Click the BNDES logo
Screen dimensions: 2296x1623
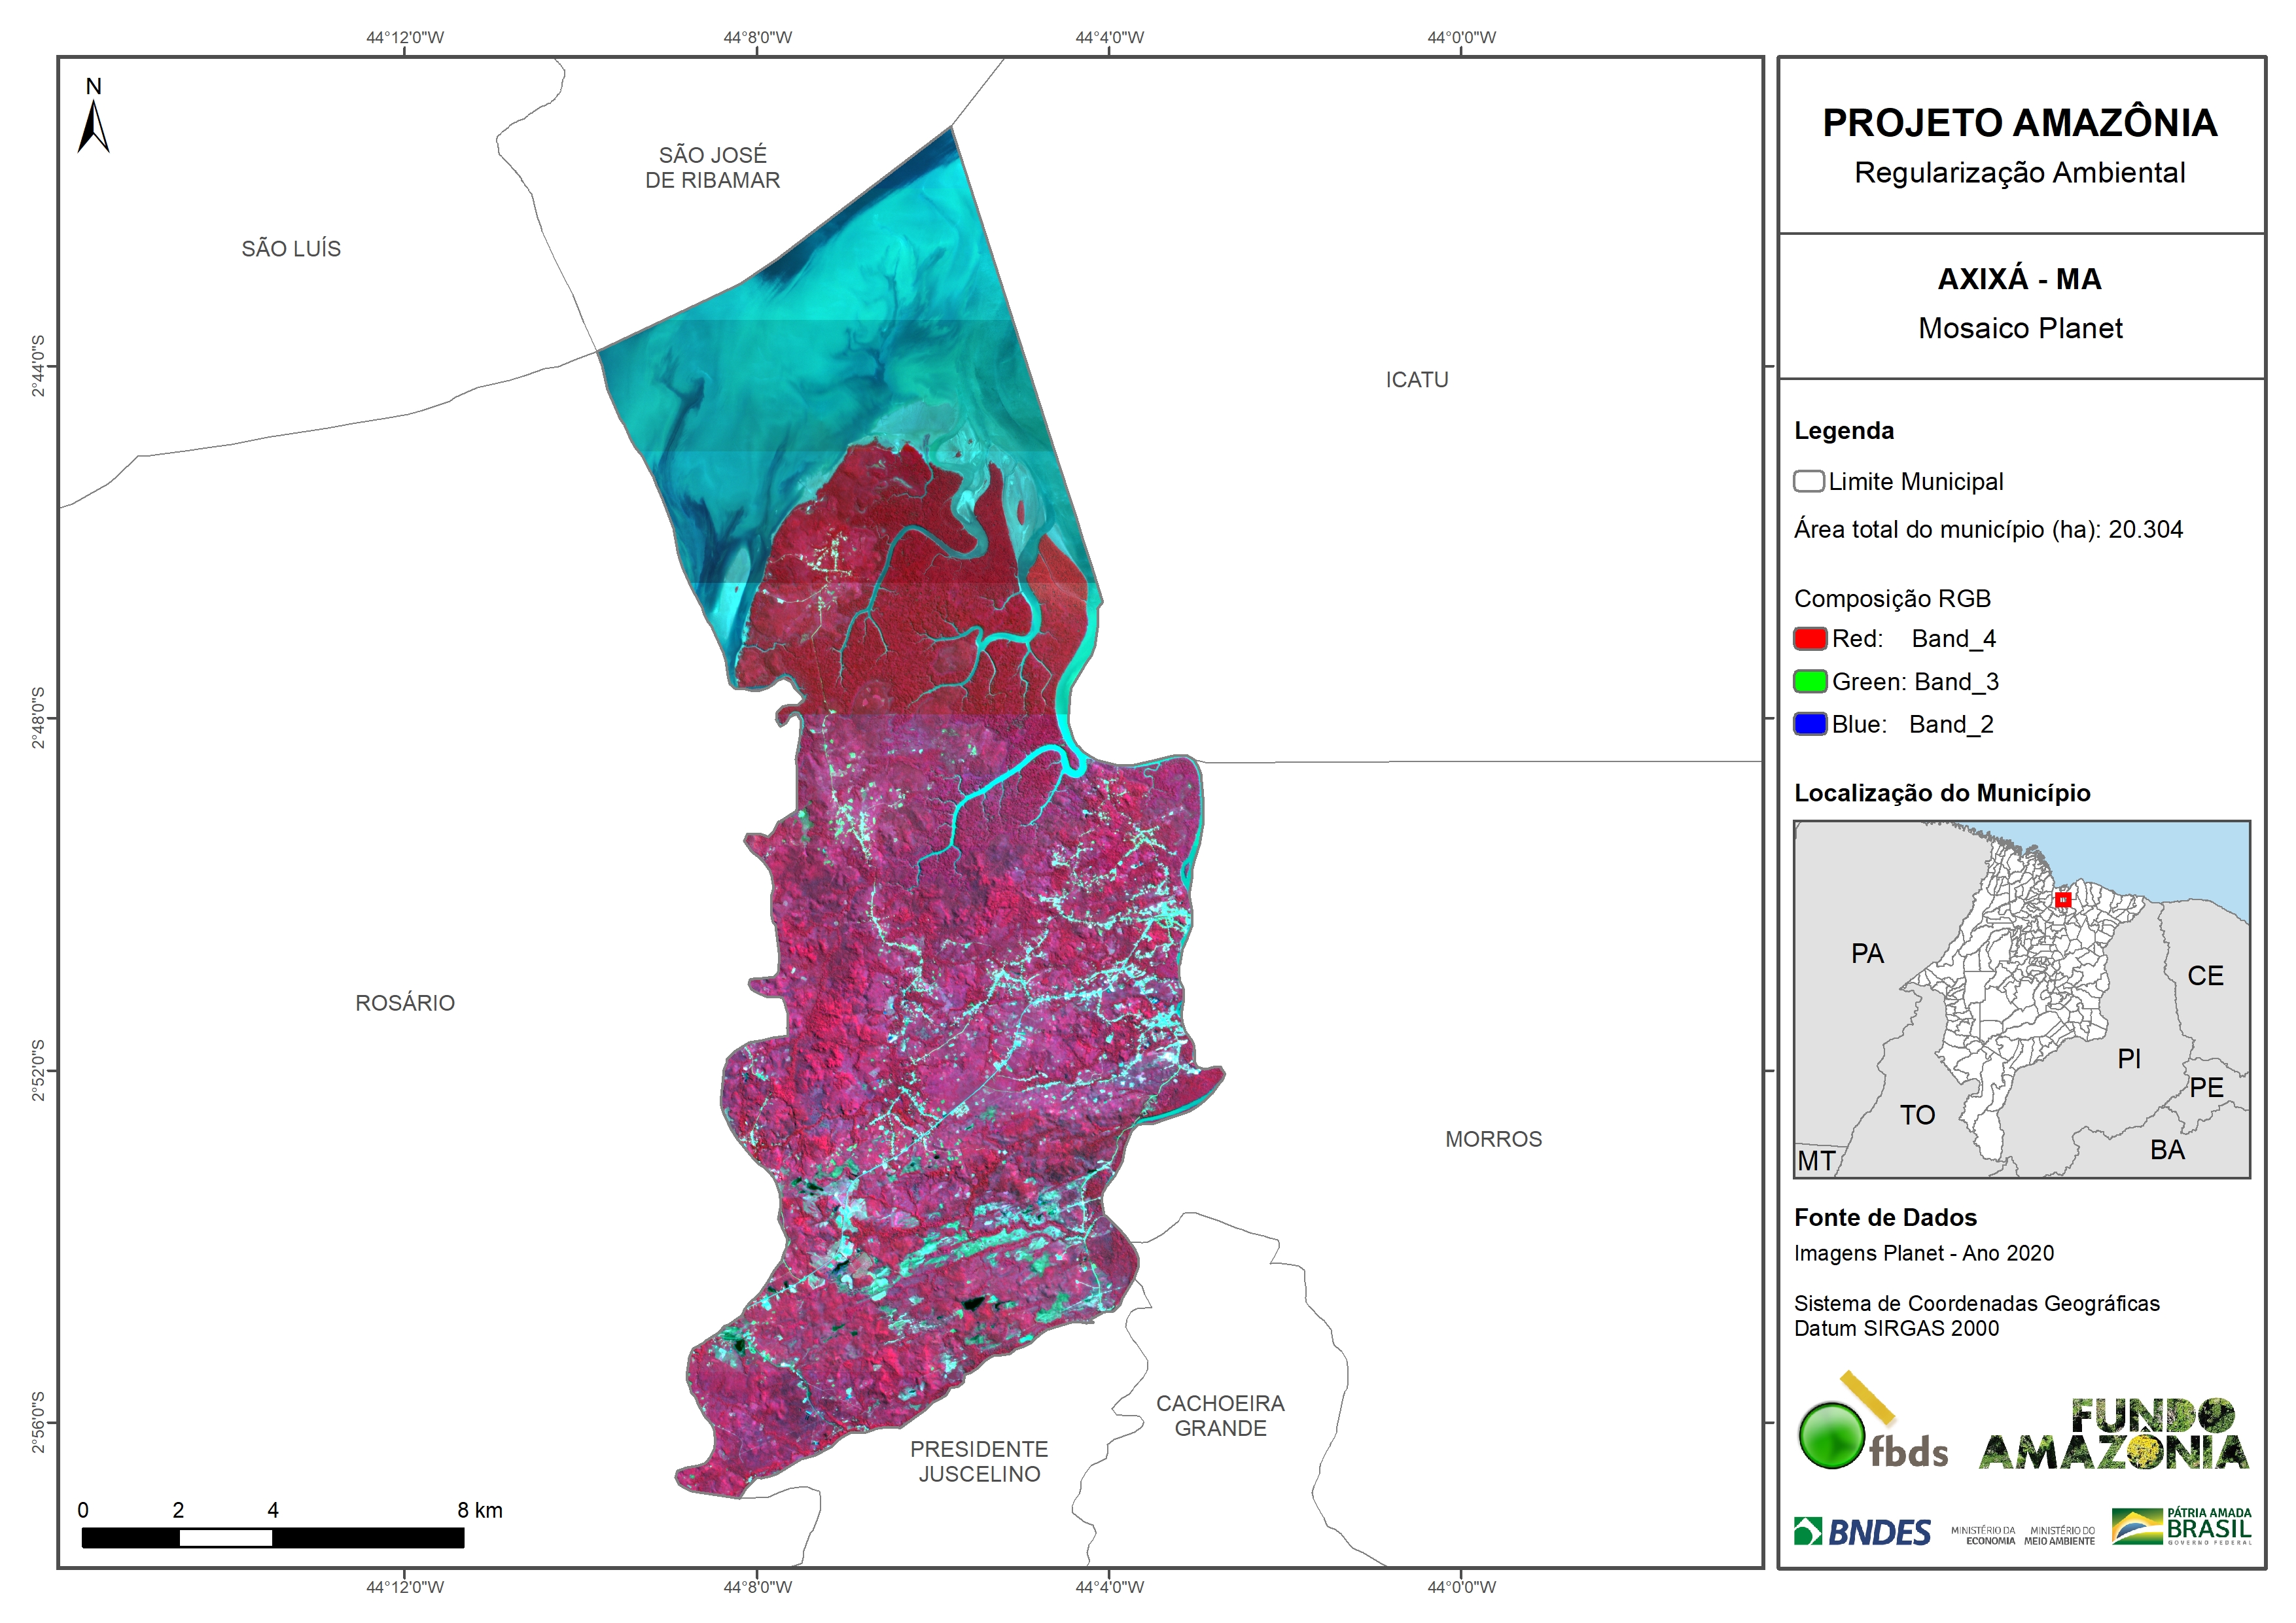click(x=1863, y=1532)
